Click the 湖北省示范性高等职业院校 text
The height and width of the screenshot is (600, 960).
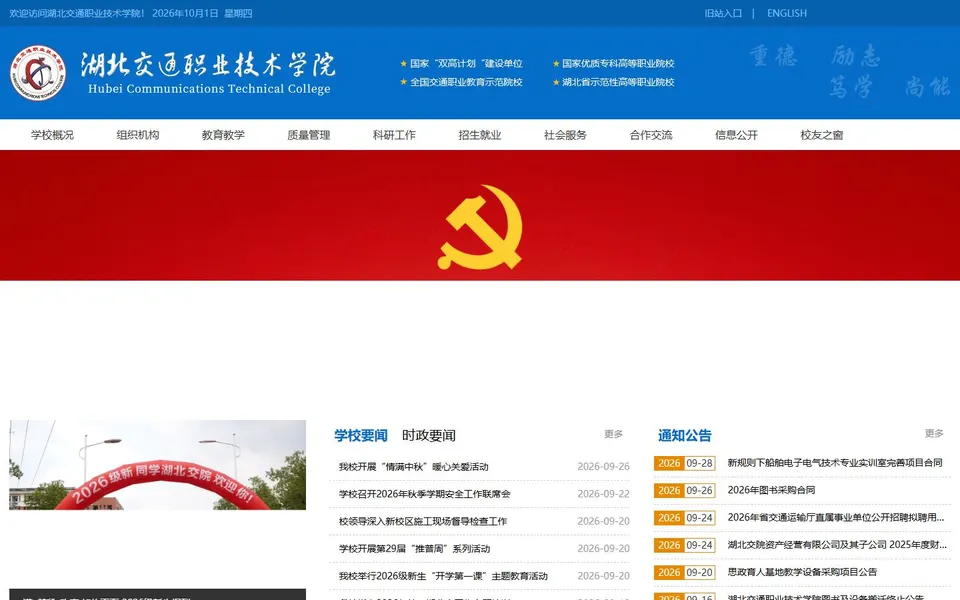tap(618, 82)
